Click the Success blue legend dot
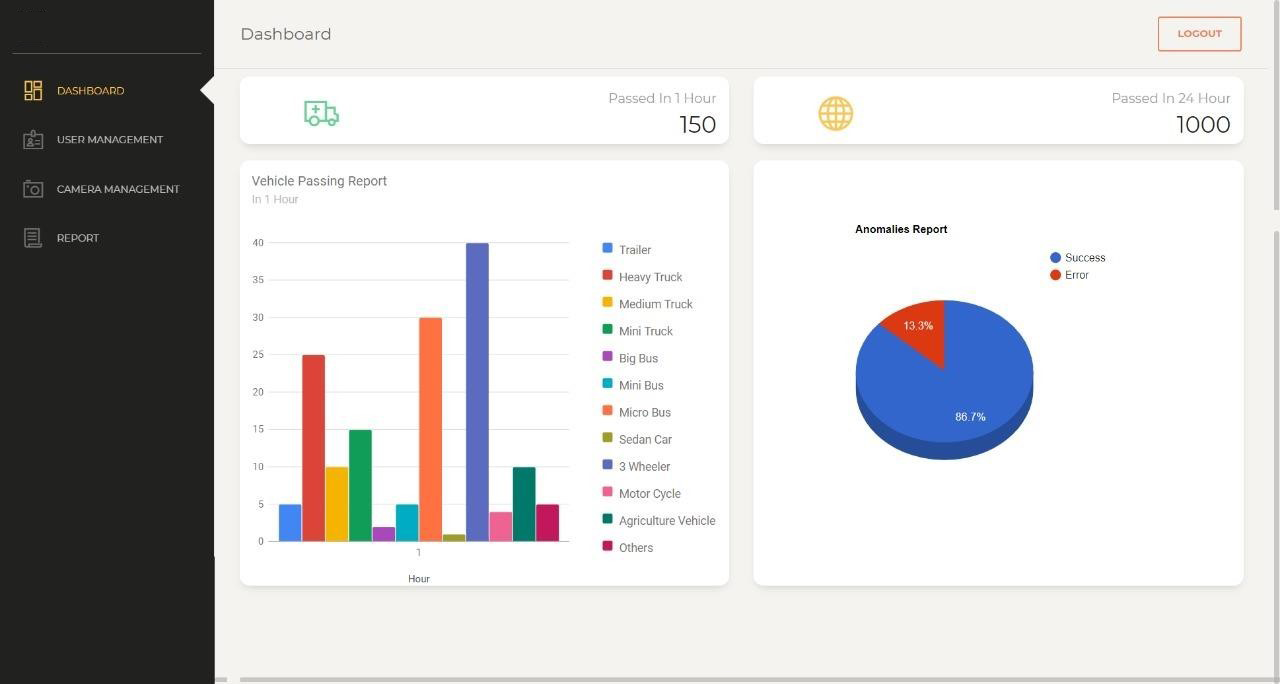The width and height of the screenshot is (1280, 684). (x=1055, y=258)
